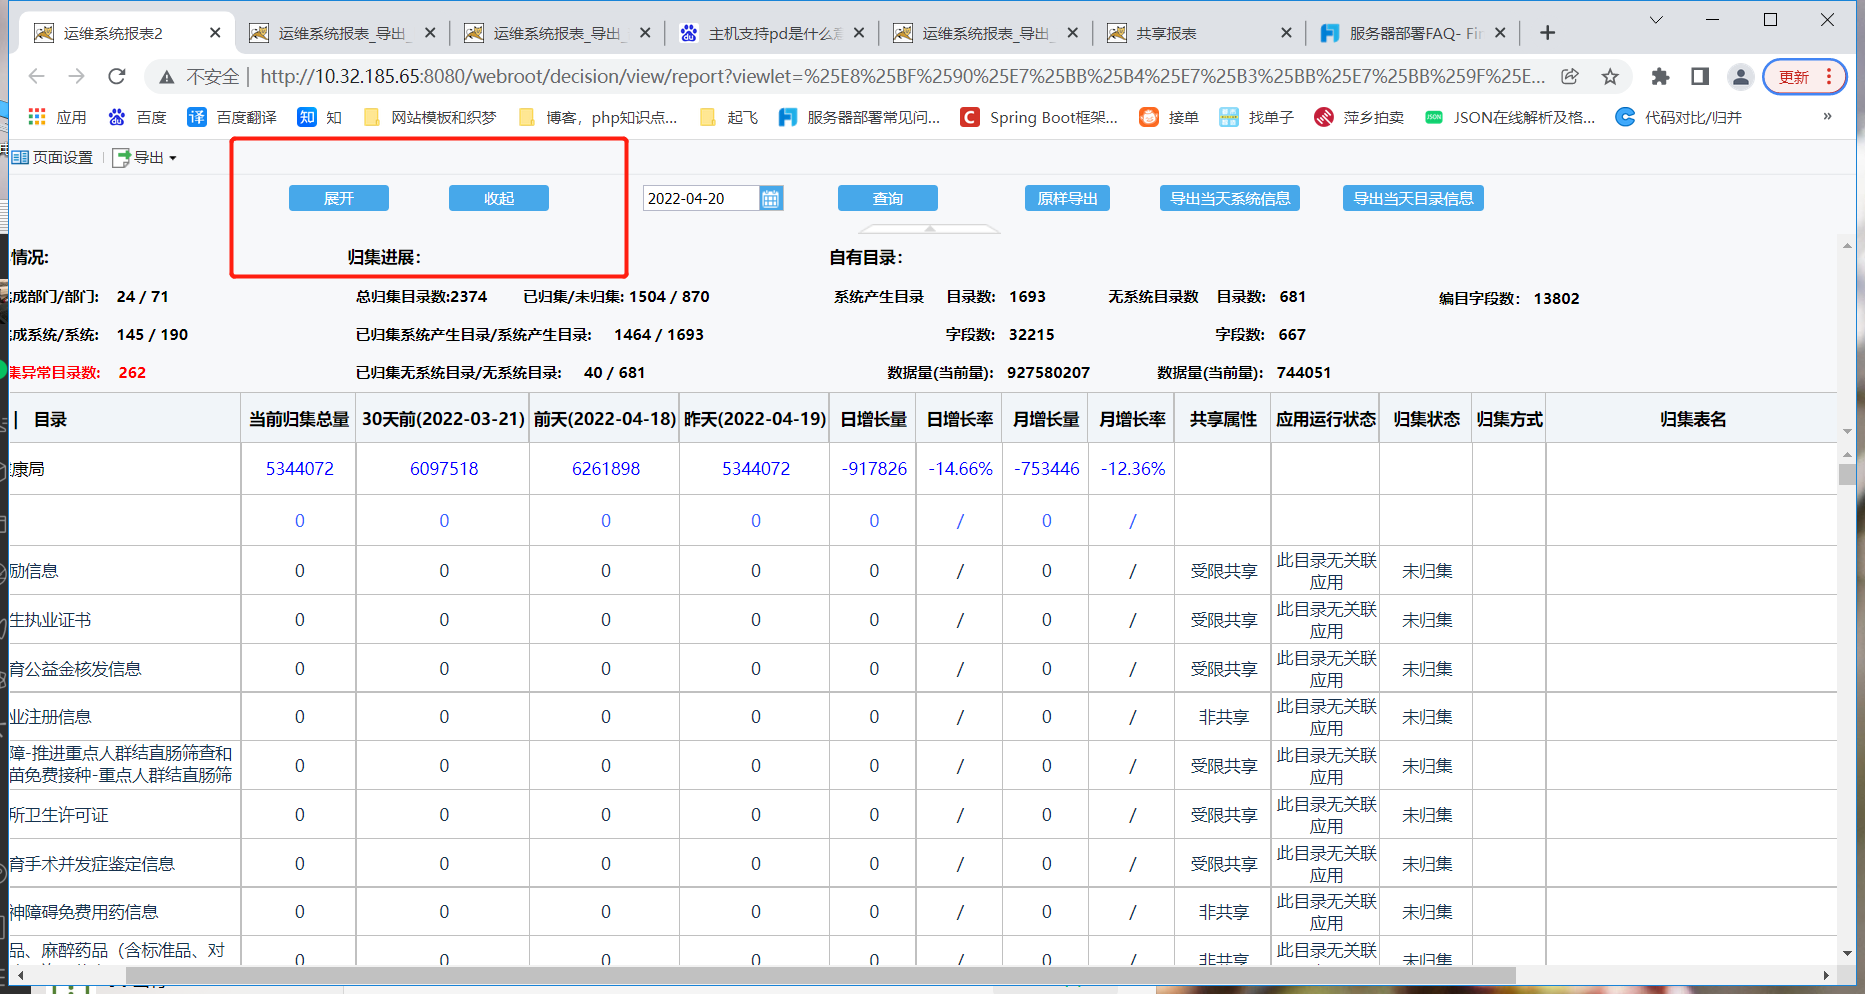This screenshot has width=1865, height=994.
Task: Click the 归集表名 column header
Action: [1692, 419]
